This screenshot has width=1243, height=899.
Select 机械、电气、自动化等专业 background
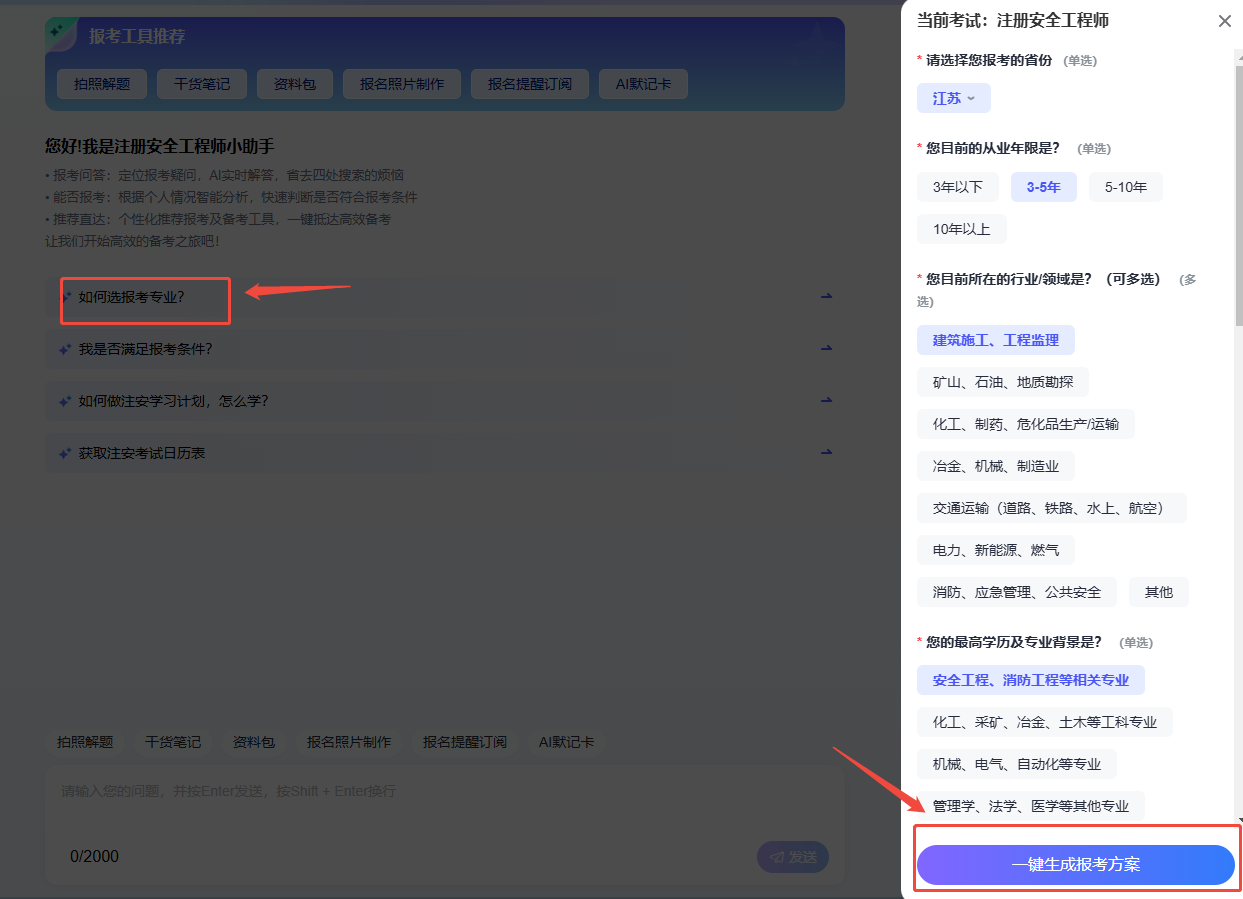(x=1016, y=764)
